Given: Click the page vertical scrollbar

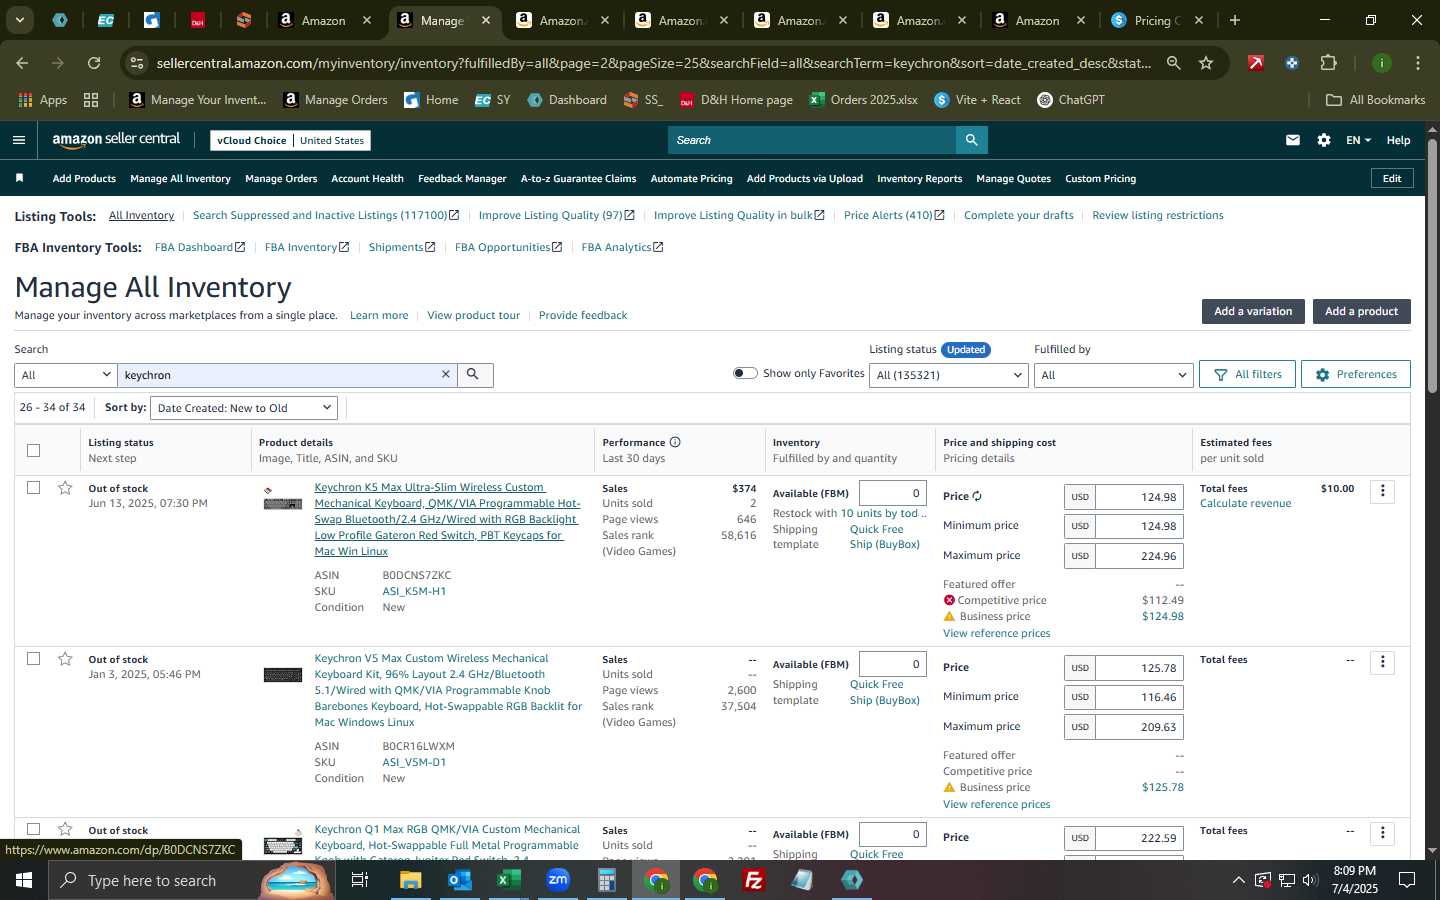Looking at the screenshot, I should 1432,267.
